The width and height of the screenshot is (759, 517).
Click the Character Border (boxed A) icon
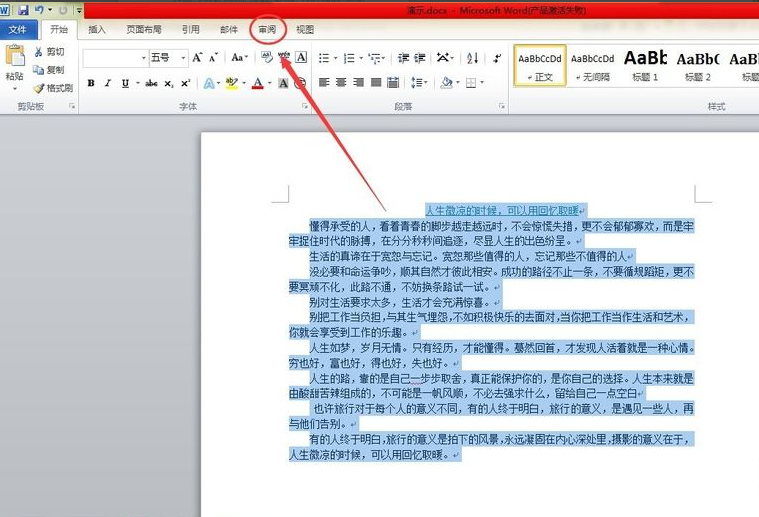301,58
